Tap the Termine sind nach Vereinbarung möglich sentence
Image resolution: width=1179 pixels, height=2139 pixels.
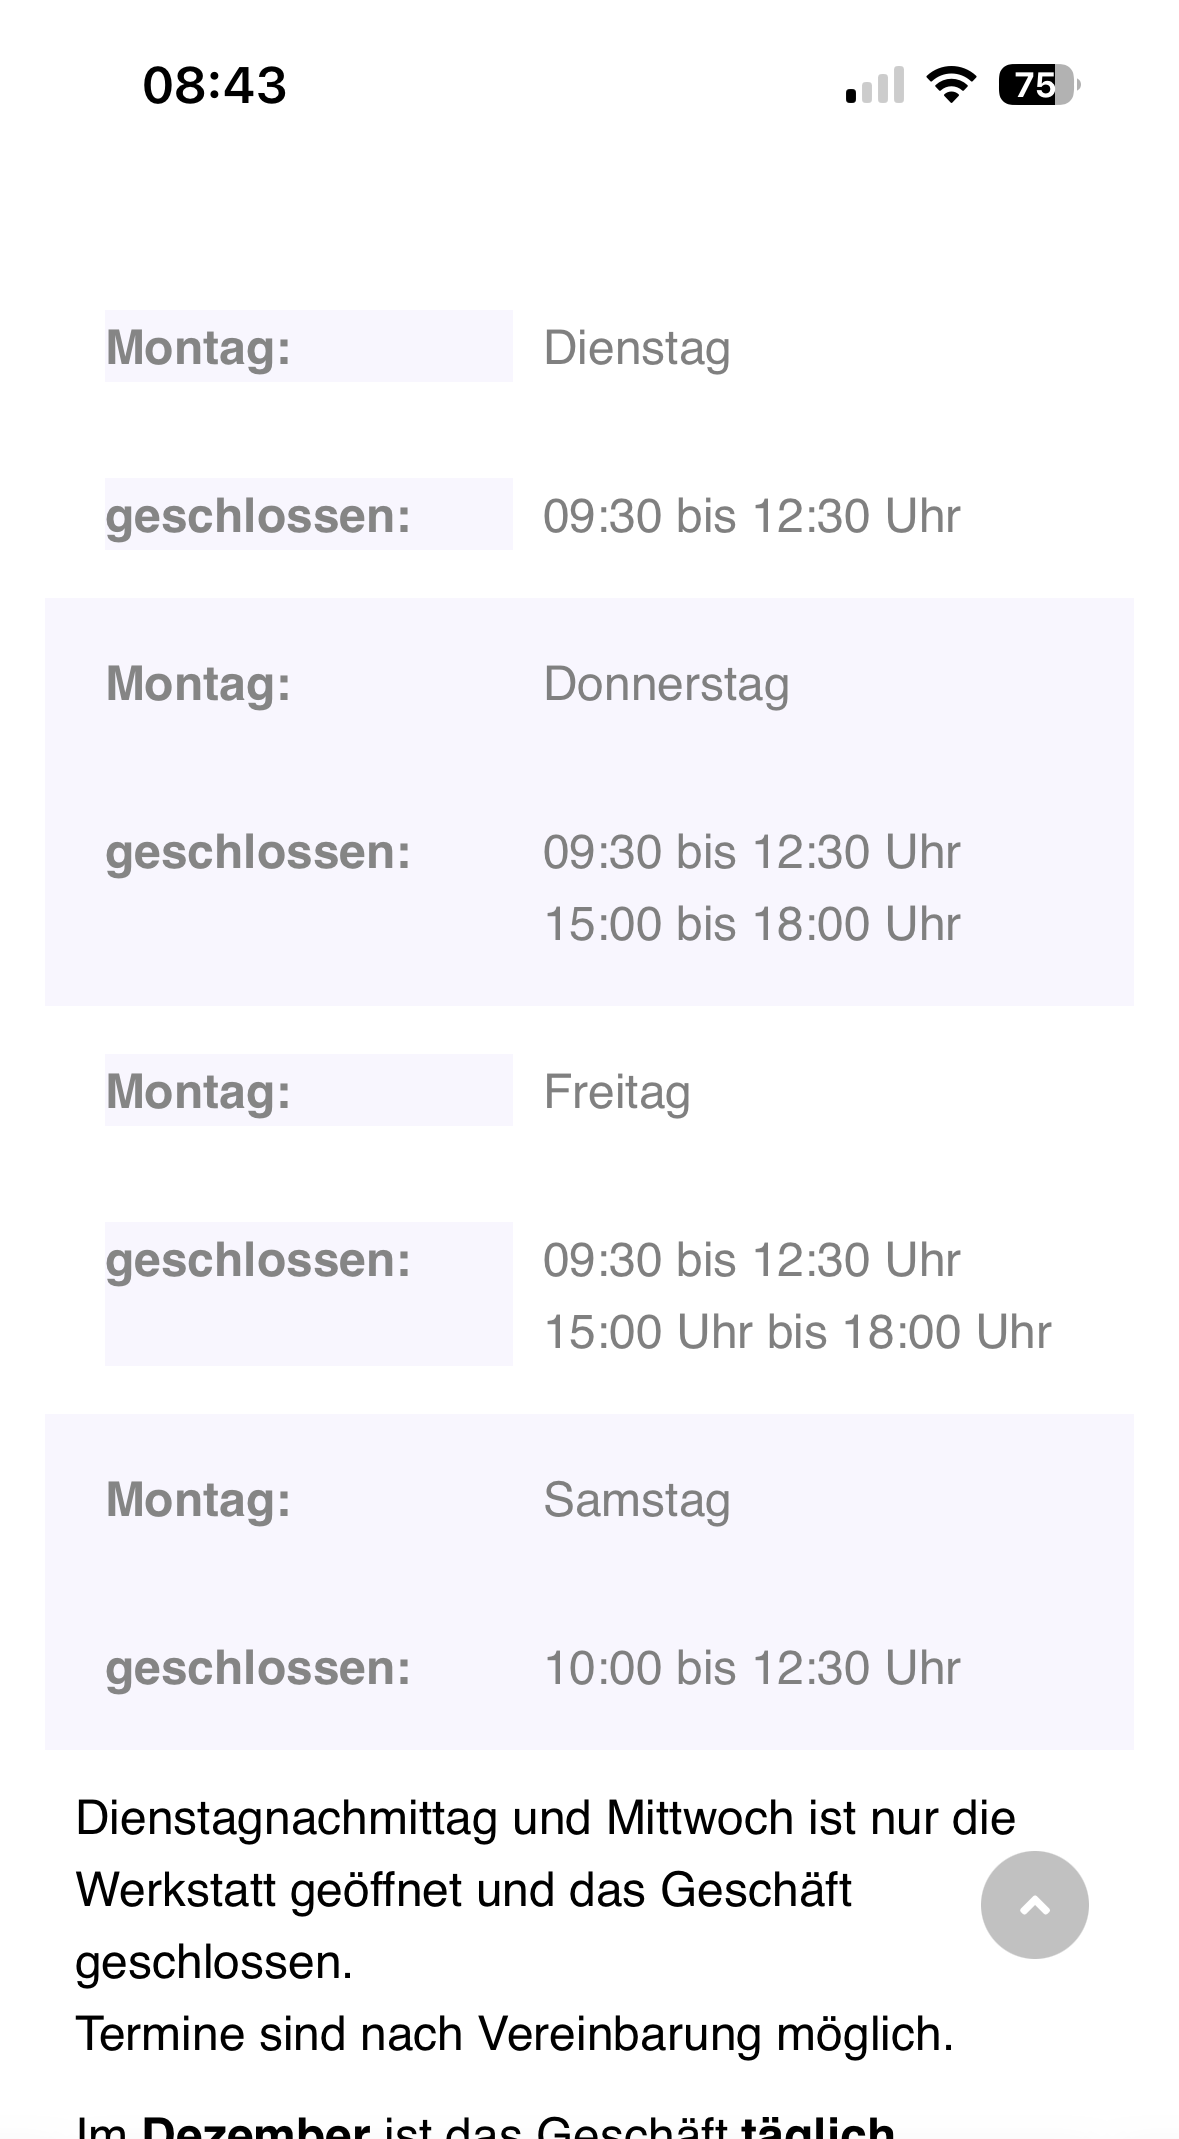514,2034
